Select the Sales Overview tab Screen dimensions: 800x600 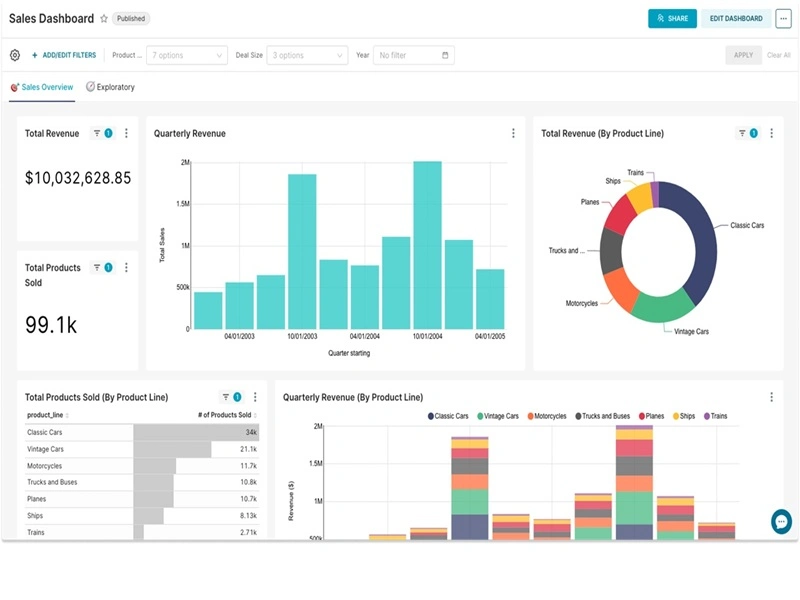(42, 87)
